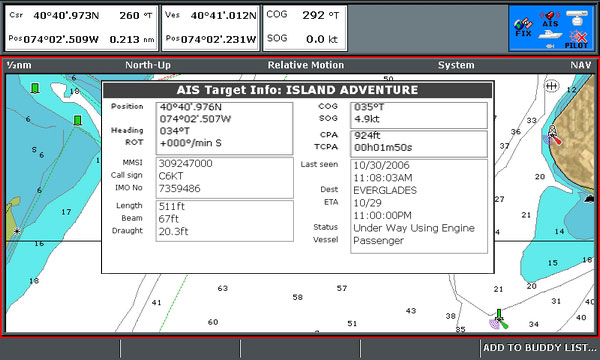Click the MMSI field value 309247000
This screenshot has height=360, width=600.
point(186,163)
